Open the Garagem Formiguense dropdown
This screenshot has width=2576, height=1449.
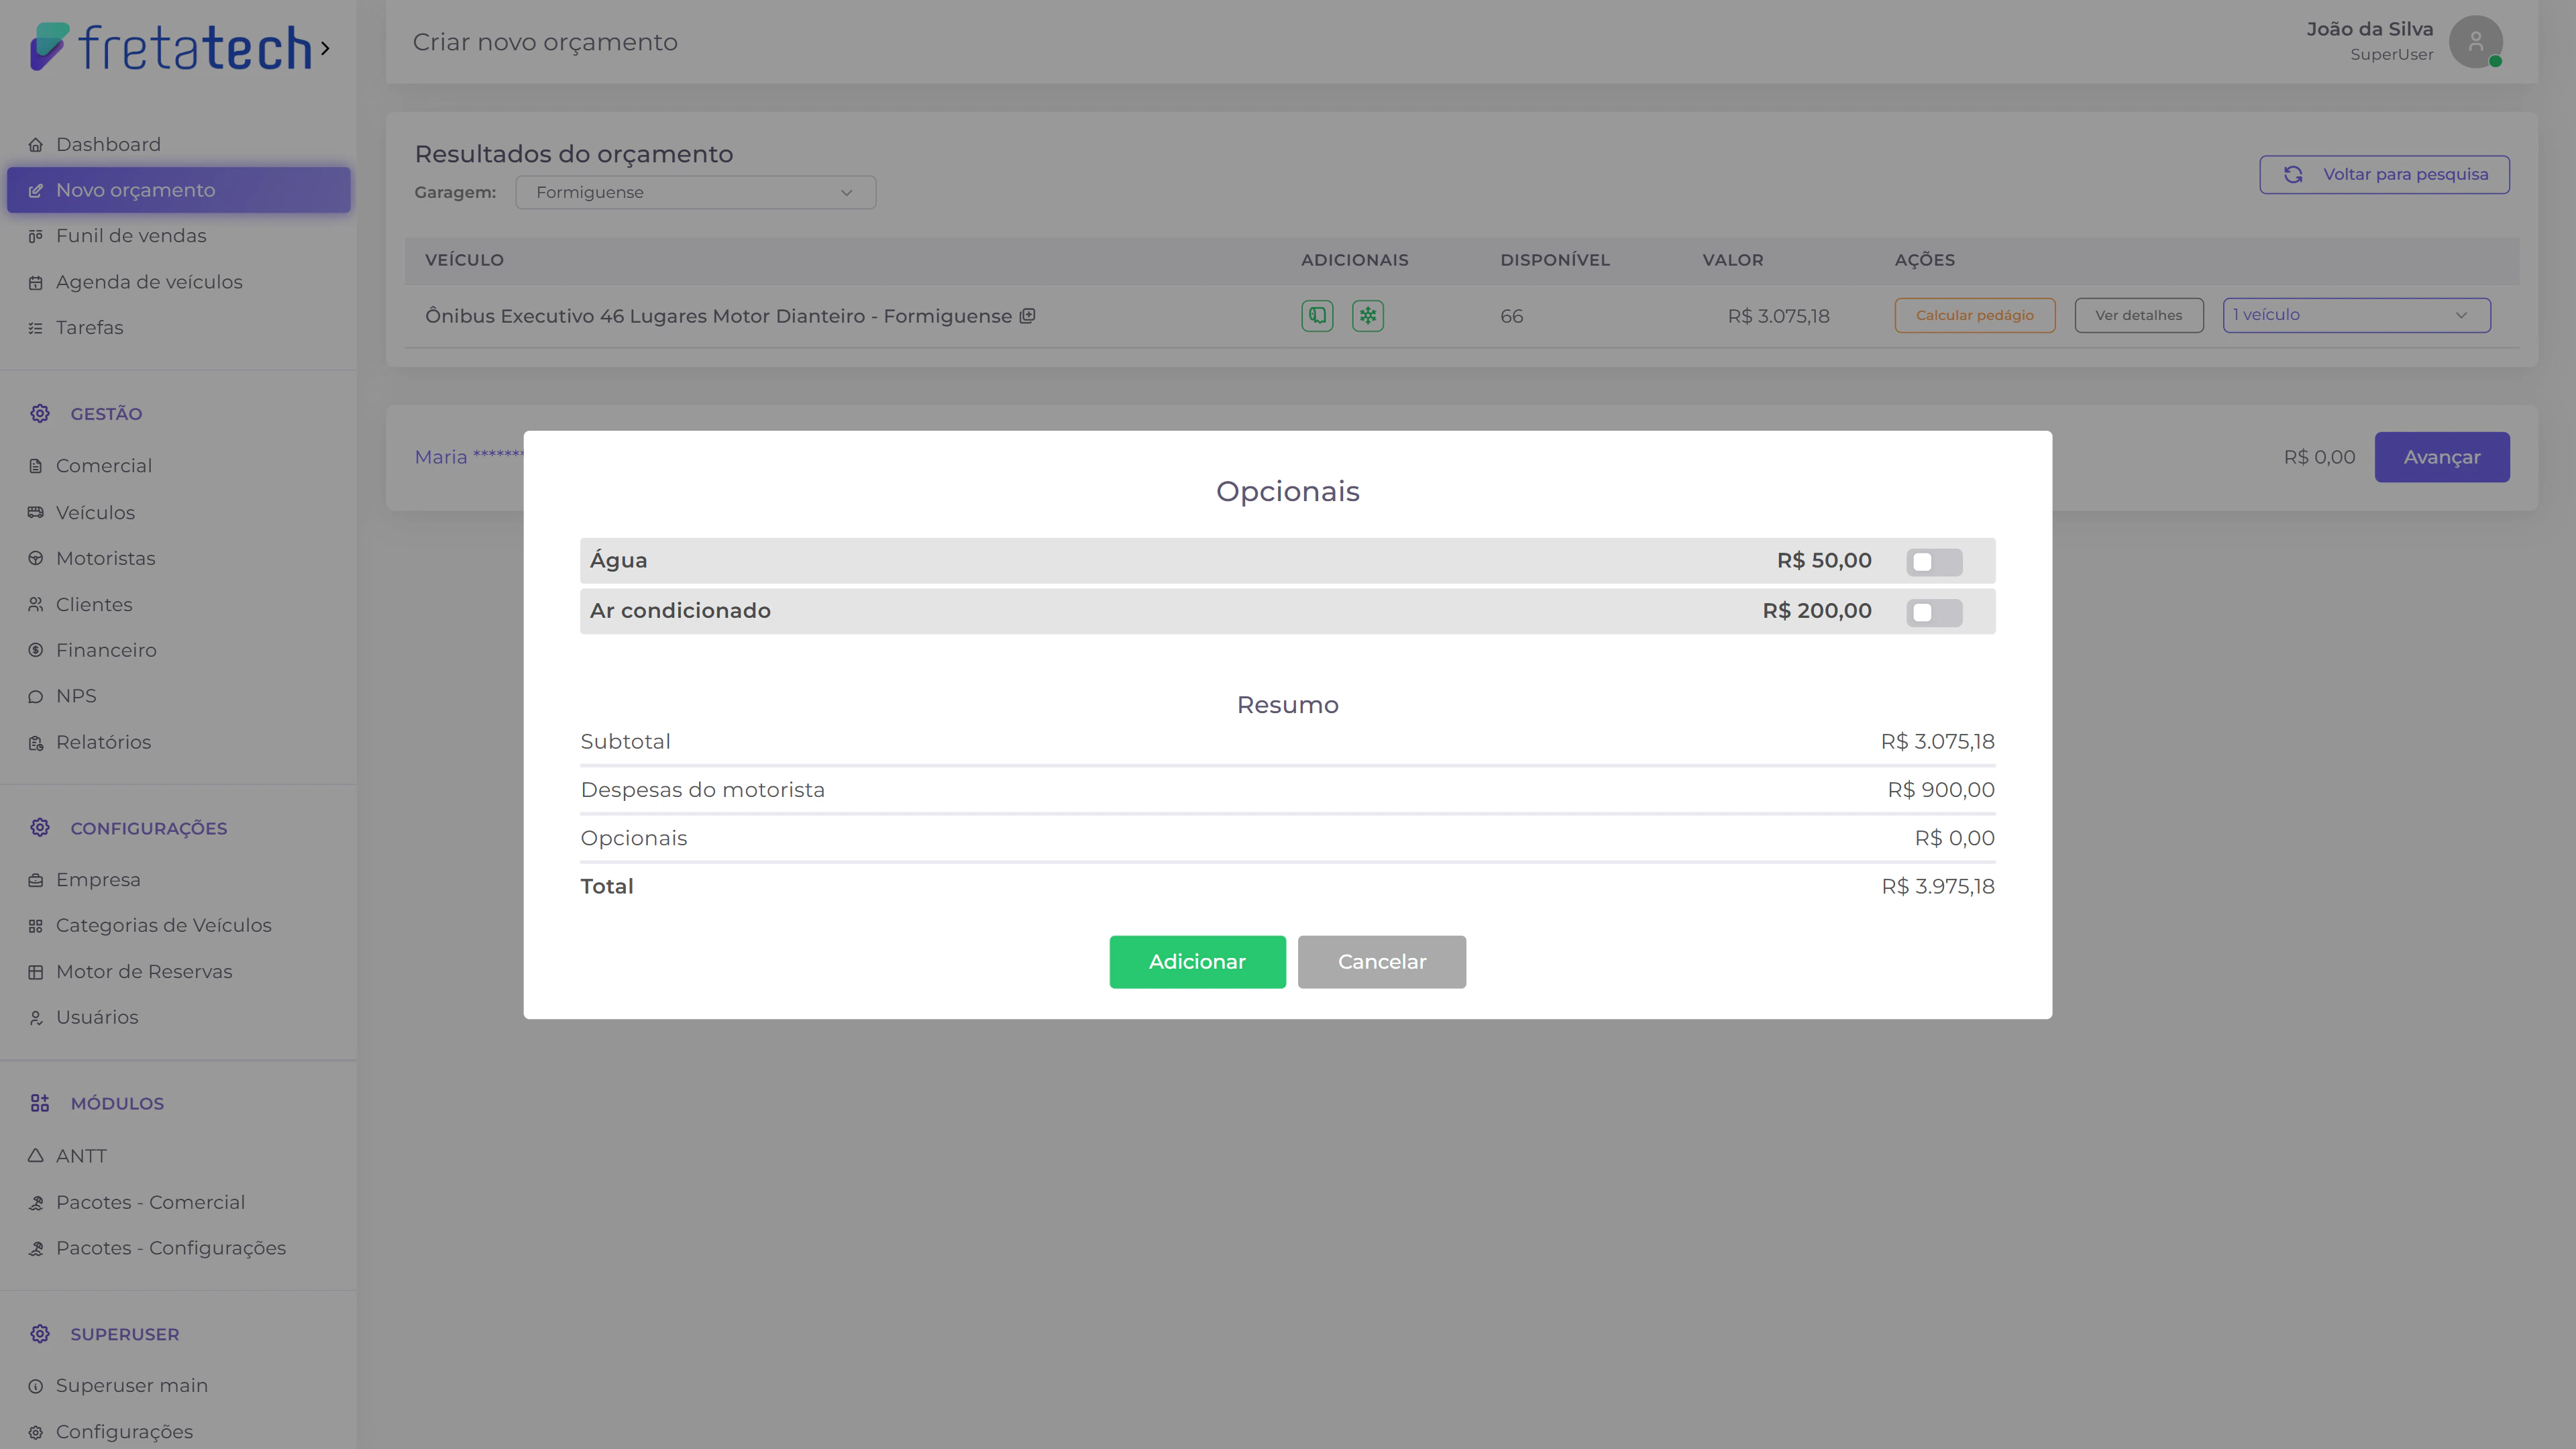pos(695,192)
